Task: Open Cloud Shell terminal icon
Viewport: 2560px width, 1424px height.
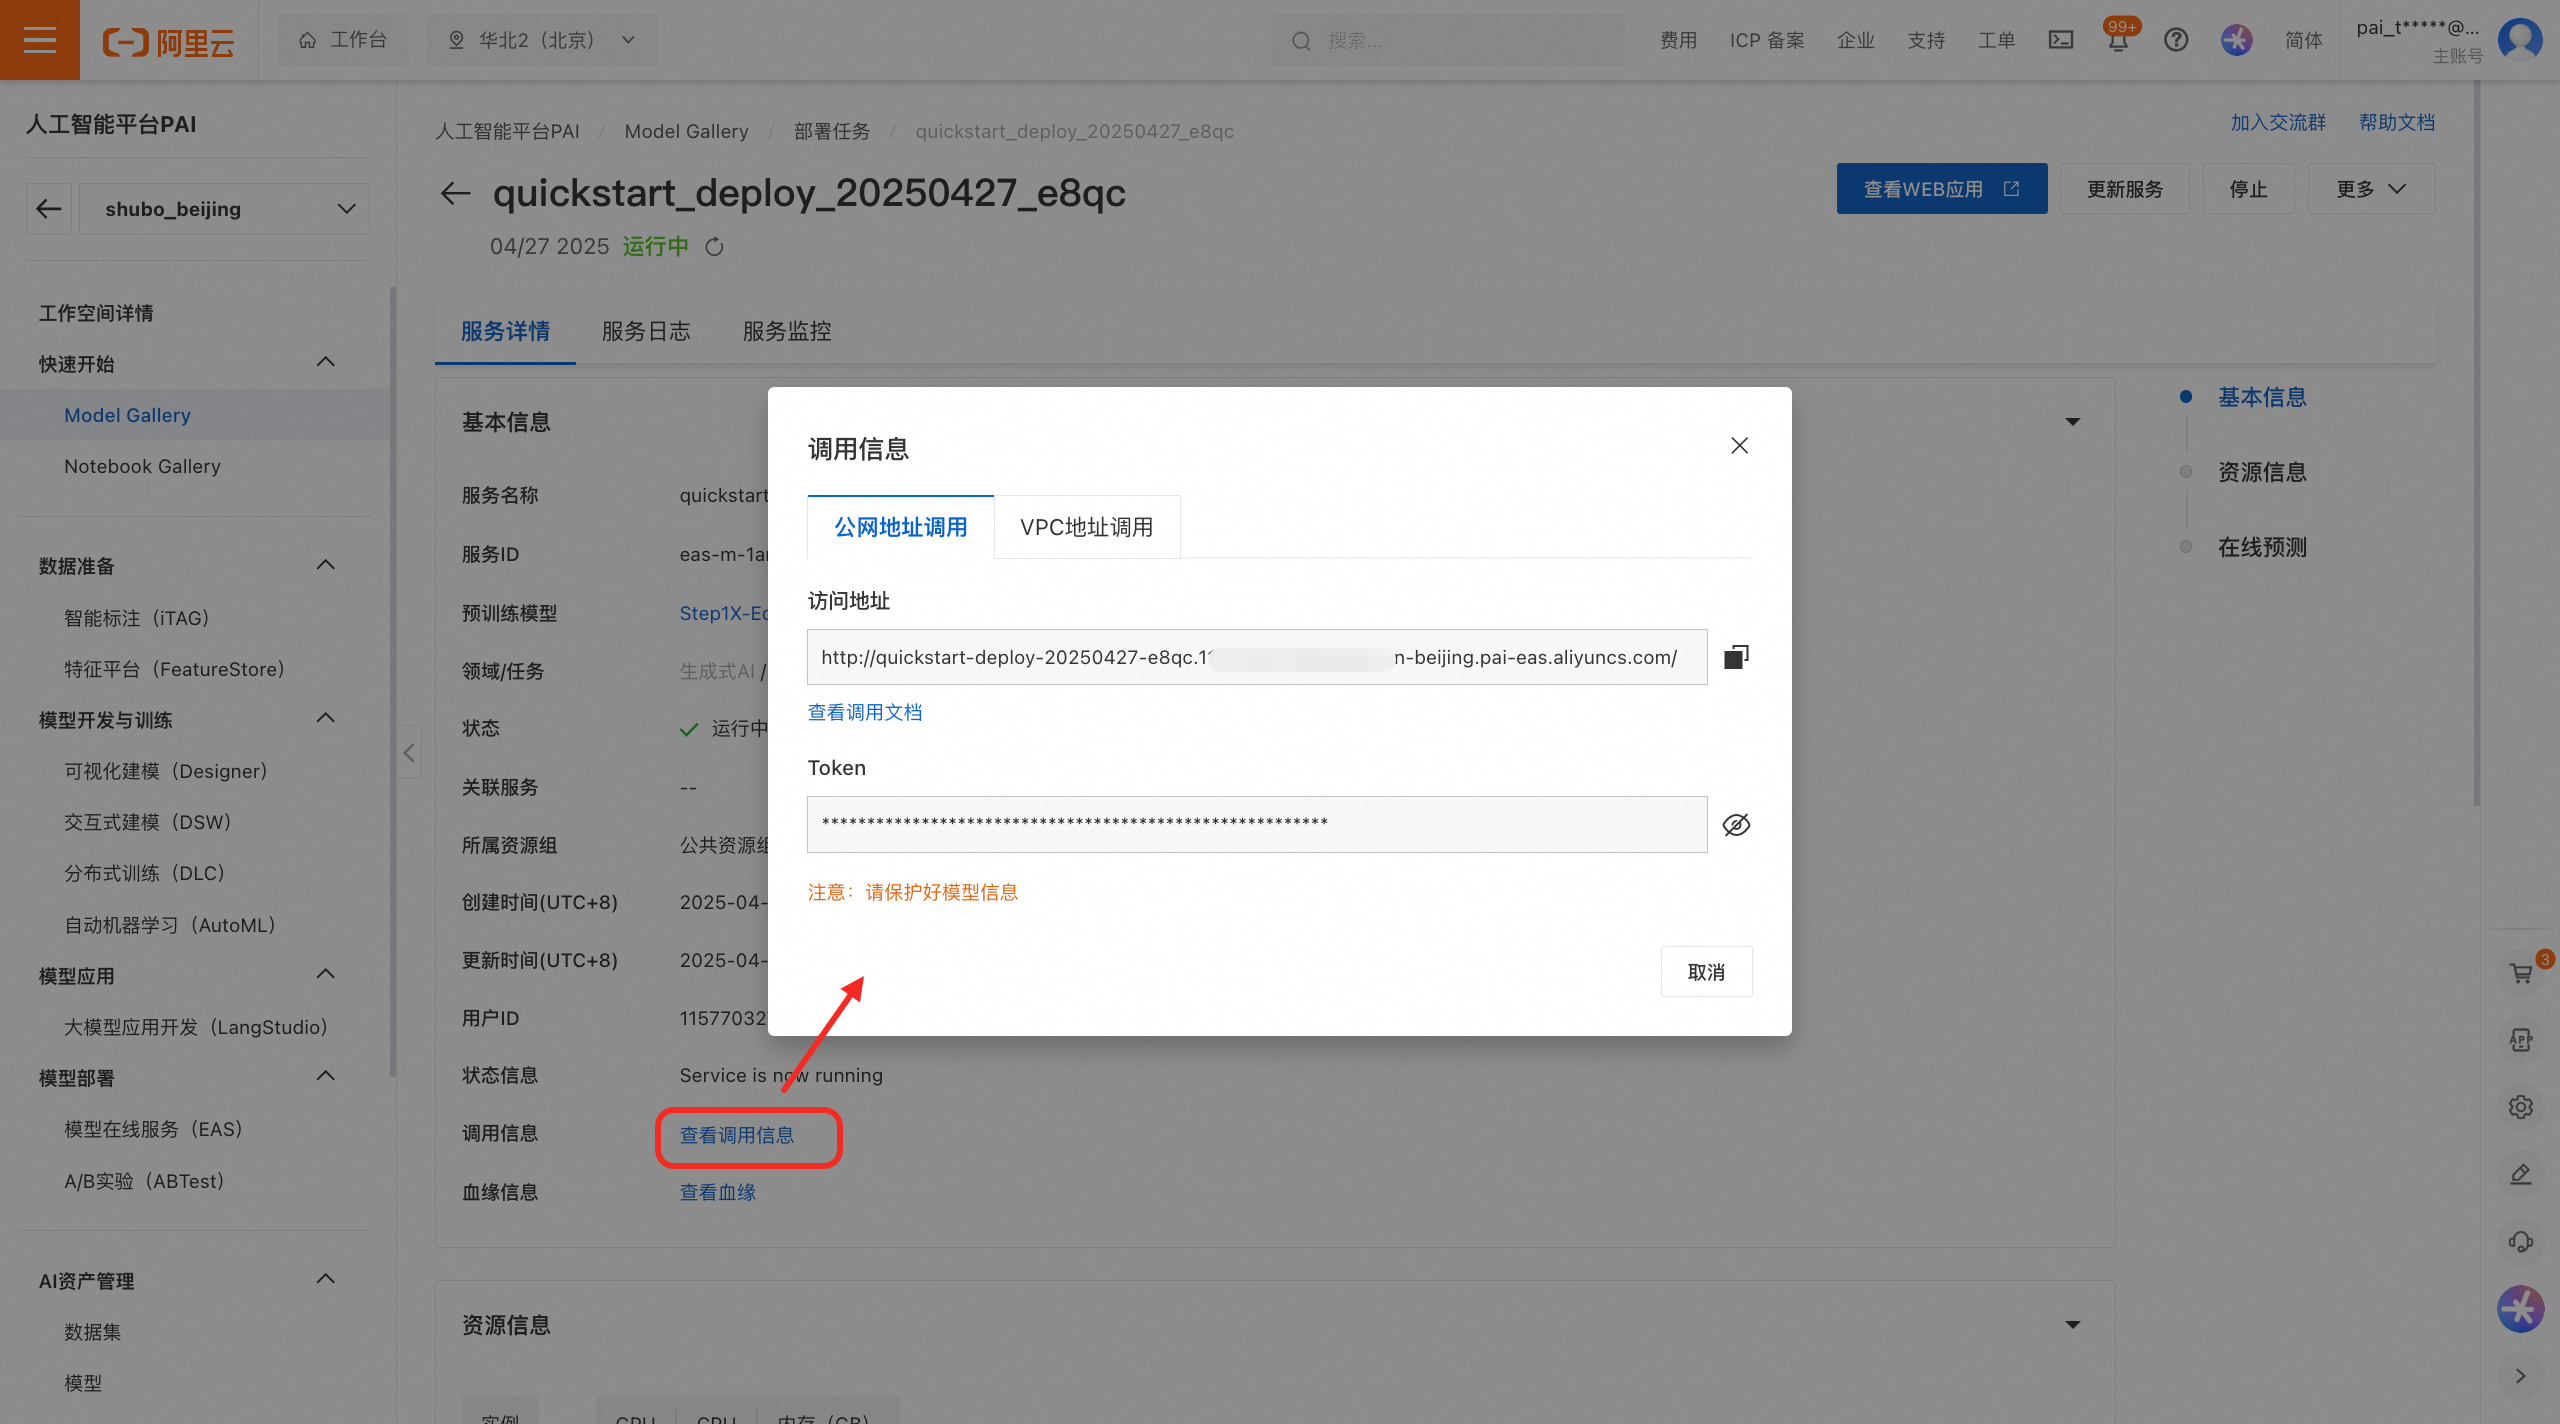Action: (x=2061, y=40)
